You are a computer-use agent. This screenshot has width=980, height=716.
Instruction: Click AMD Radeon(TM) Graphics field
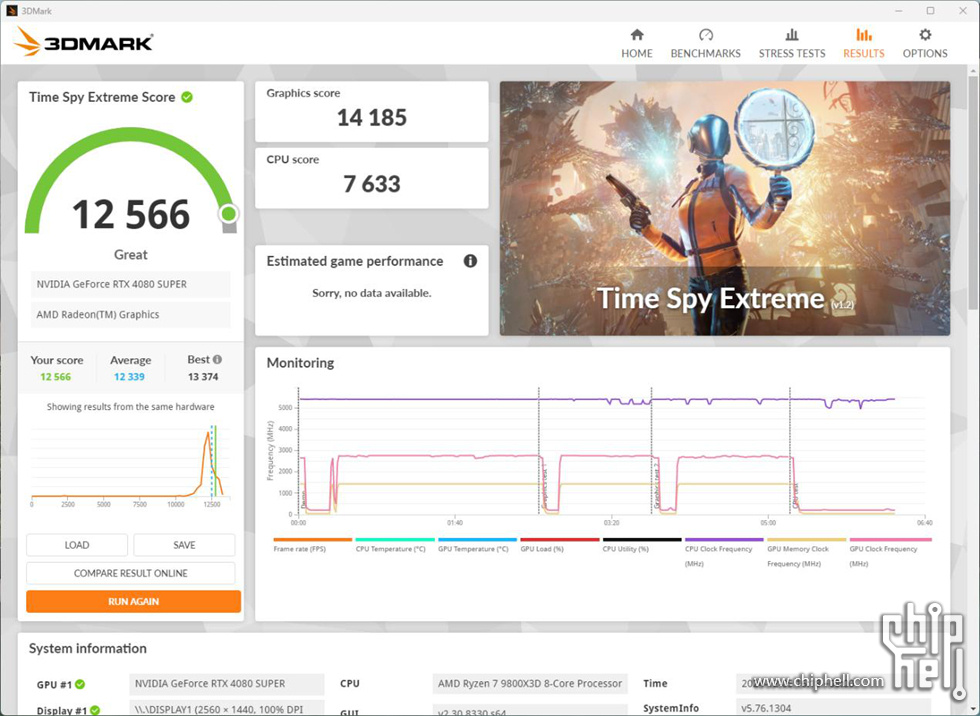click(131, 315)
